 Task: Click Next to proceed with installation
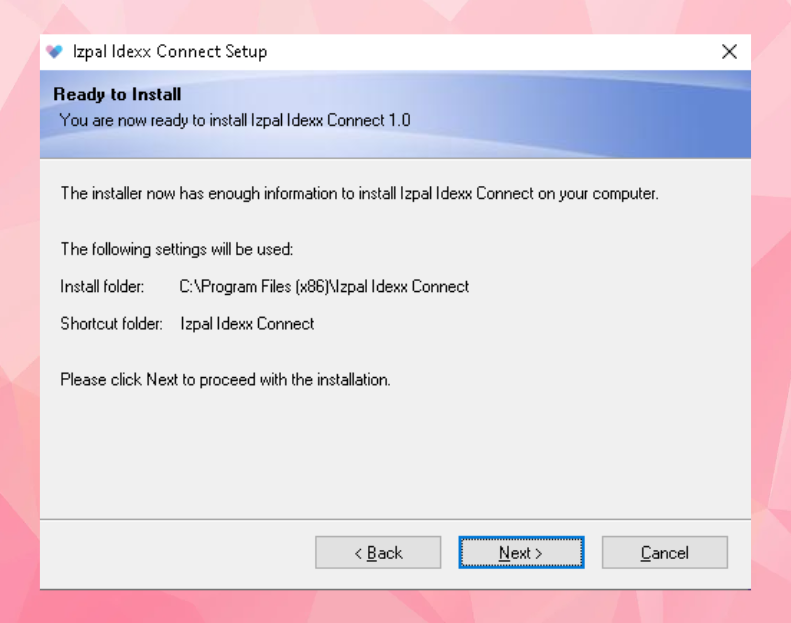pos(521,553)
